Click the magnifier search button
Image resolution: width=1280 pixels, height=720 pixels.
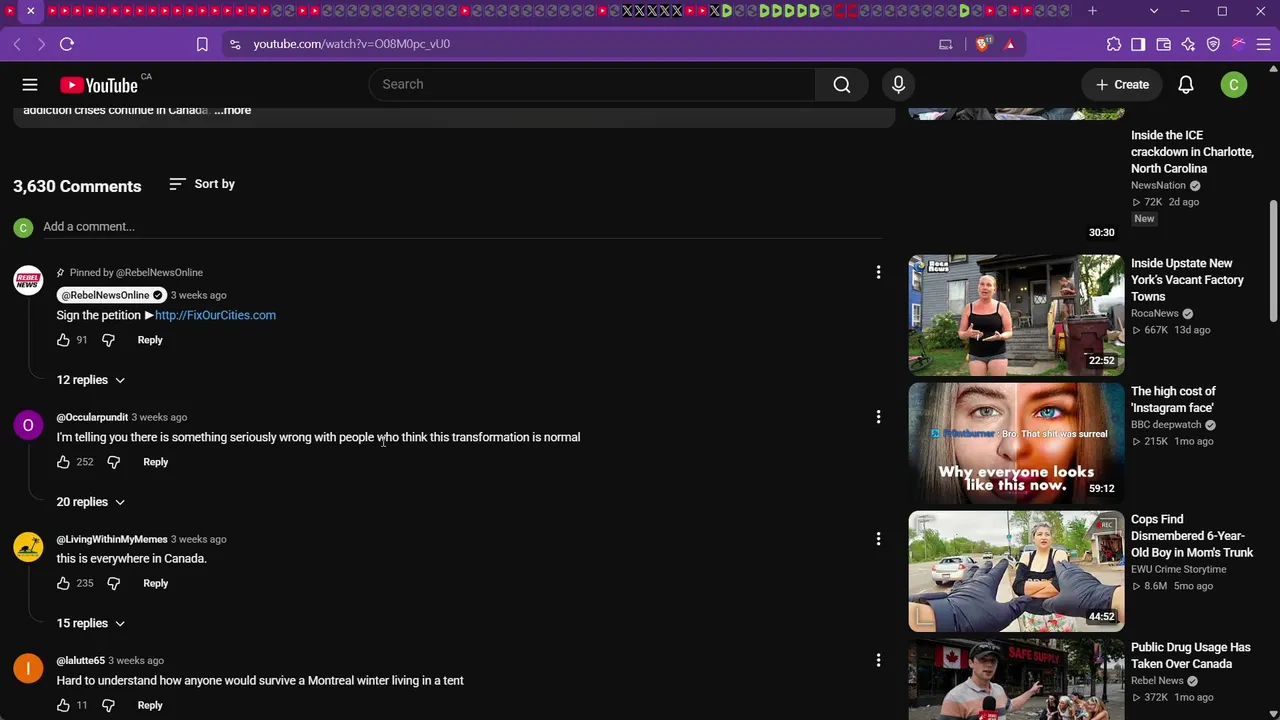pyautogui.click(x=842, y=84)
